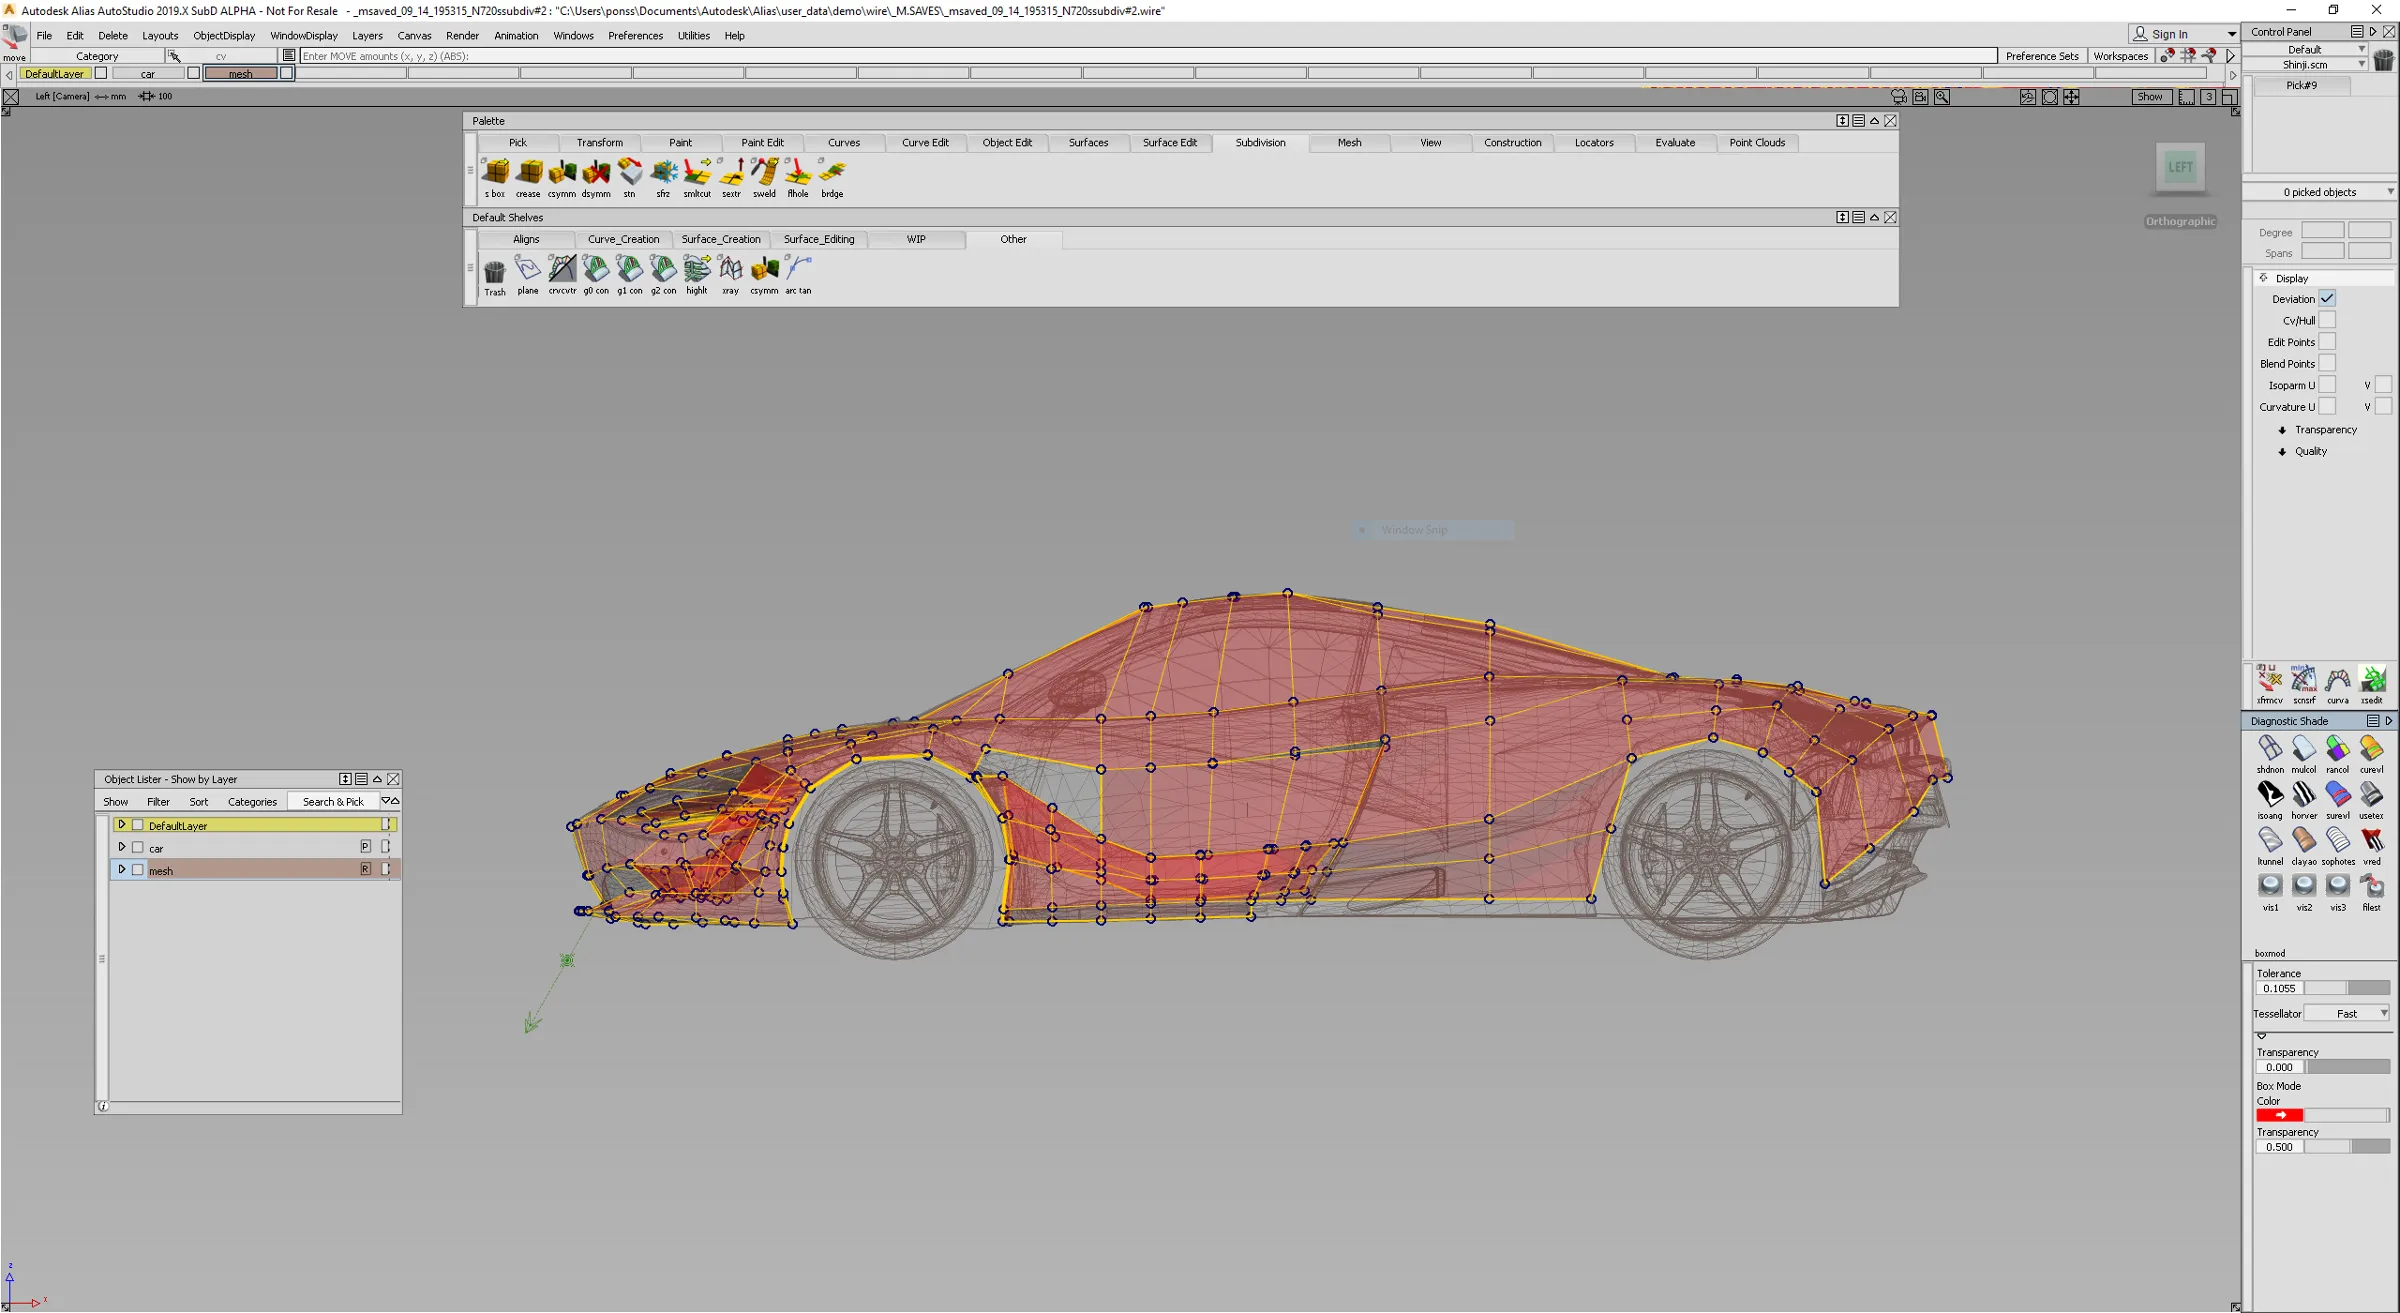Toggle mesh layer checkbox in Object Lister
Viewport: 2400px width, 1313px height.
click(138, 869)
